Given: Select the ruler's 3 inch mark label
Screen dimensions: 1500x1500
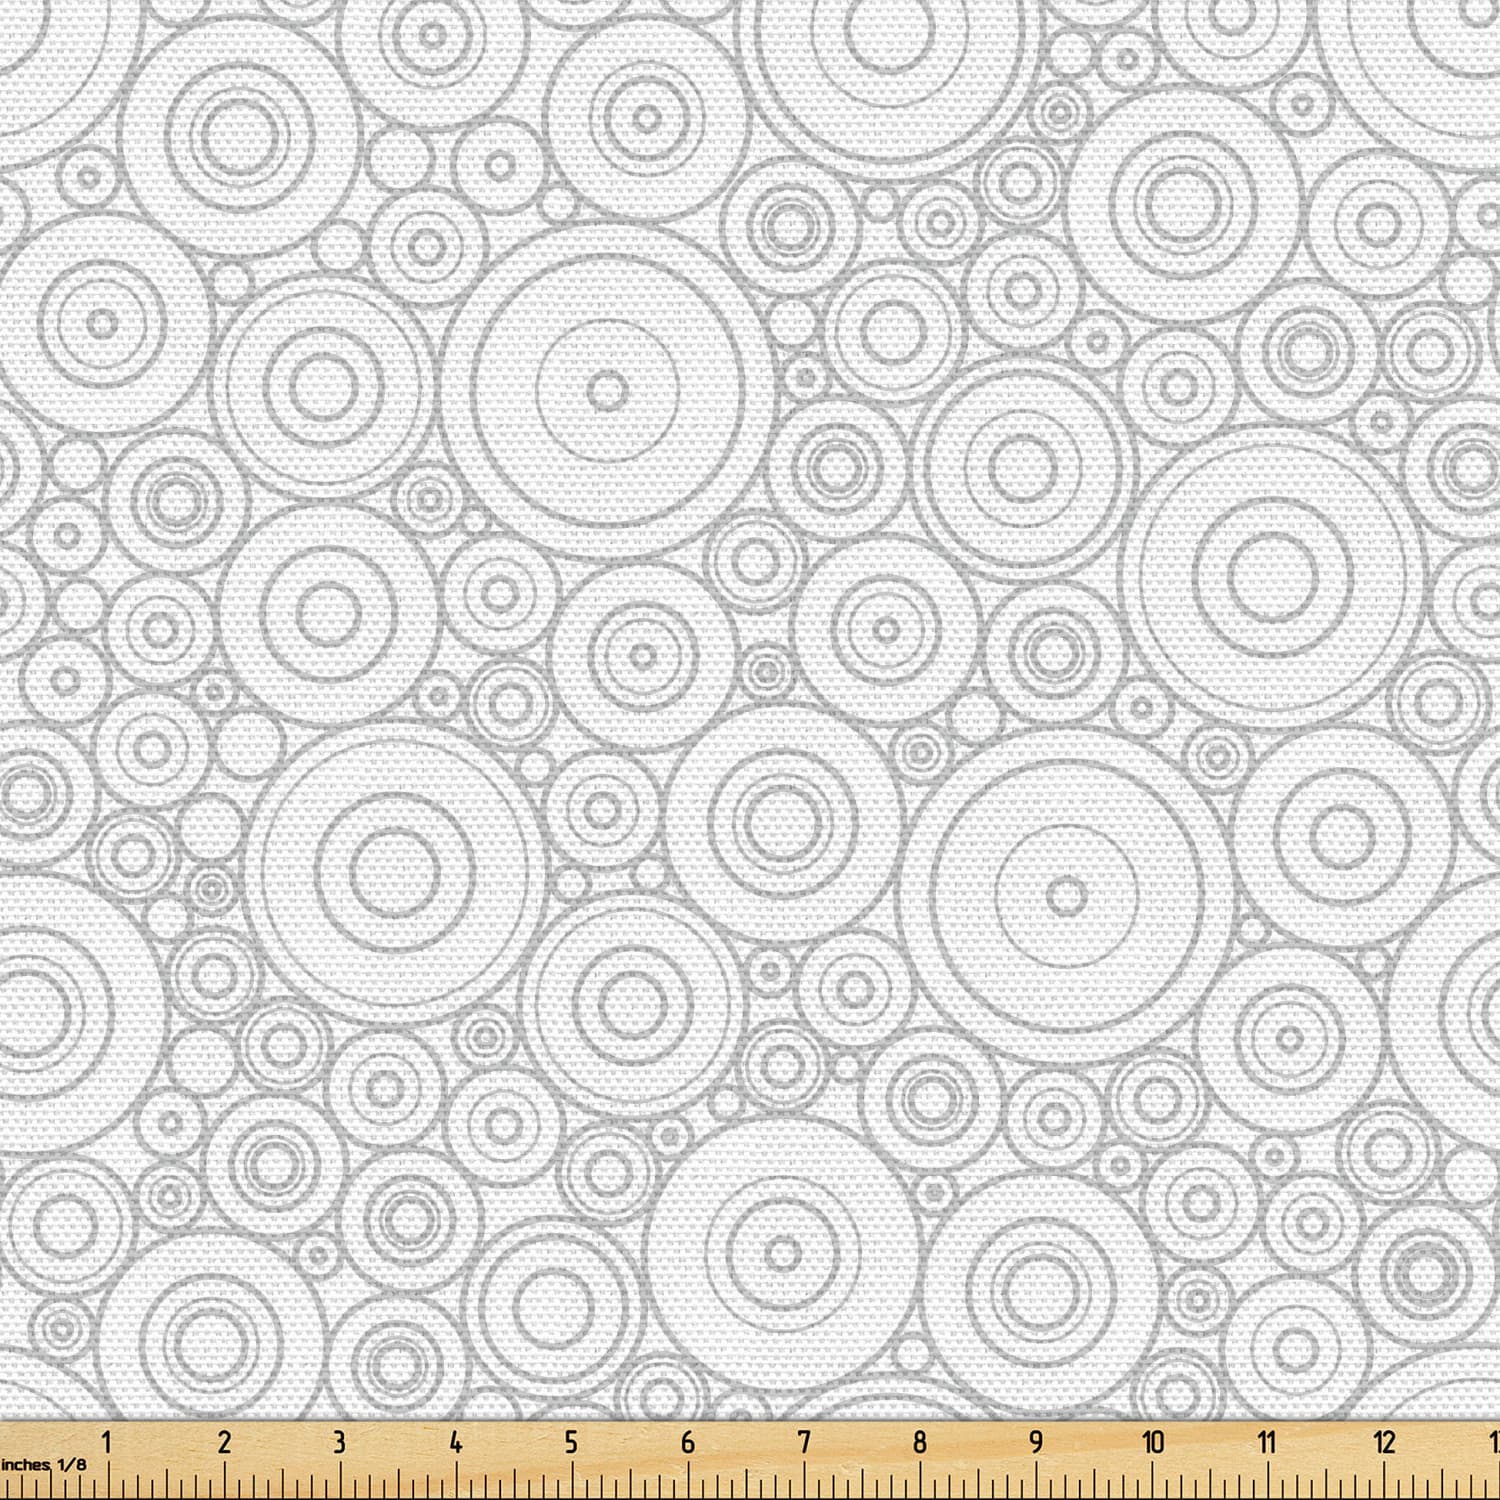Looking at the screenshot, I should [340, 1442].
